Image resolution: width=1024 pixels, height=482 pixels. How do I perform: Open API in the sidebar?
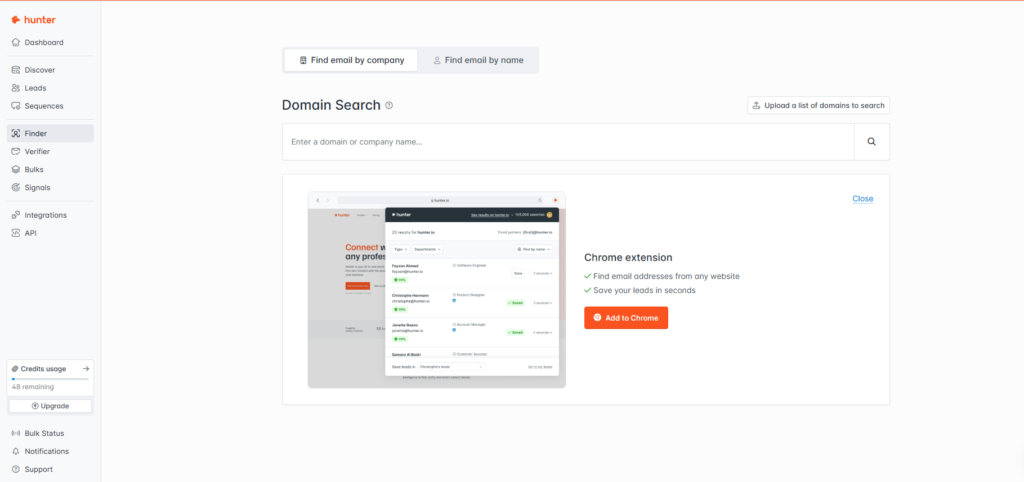(50, 233)
